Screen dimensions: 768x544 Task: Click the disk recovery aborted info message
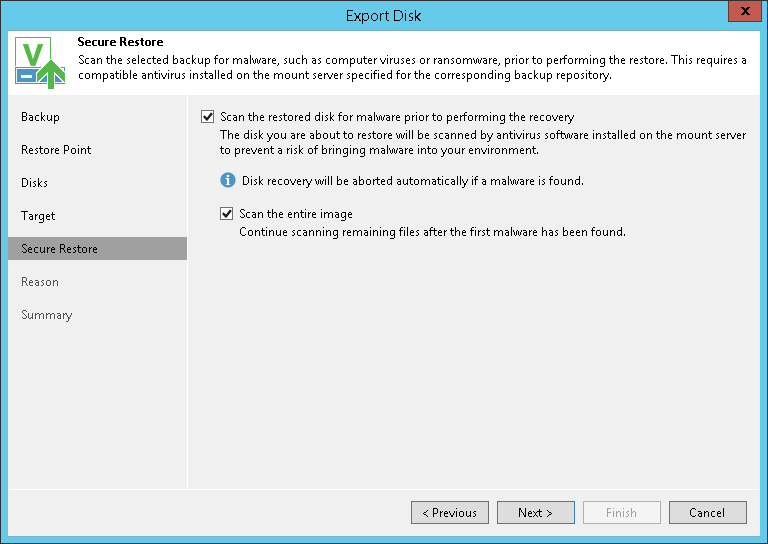(412, 181)
